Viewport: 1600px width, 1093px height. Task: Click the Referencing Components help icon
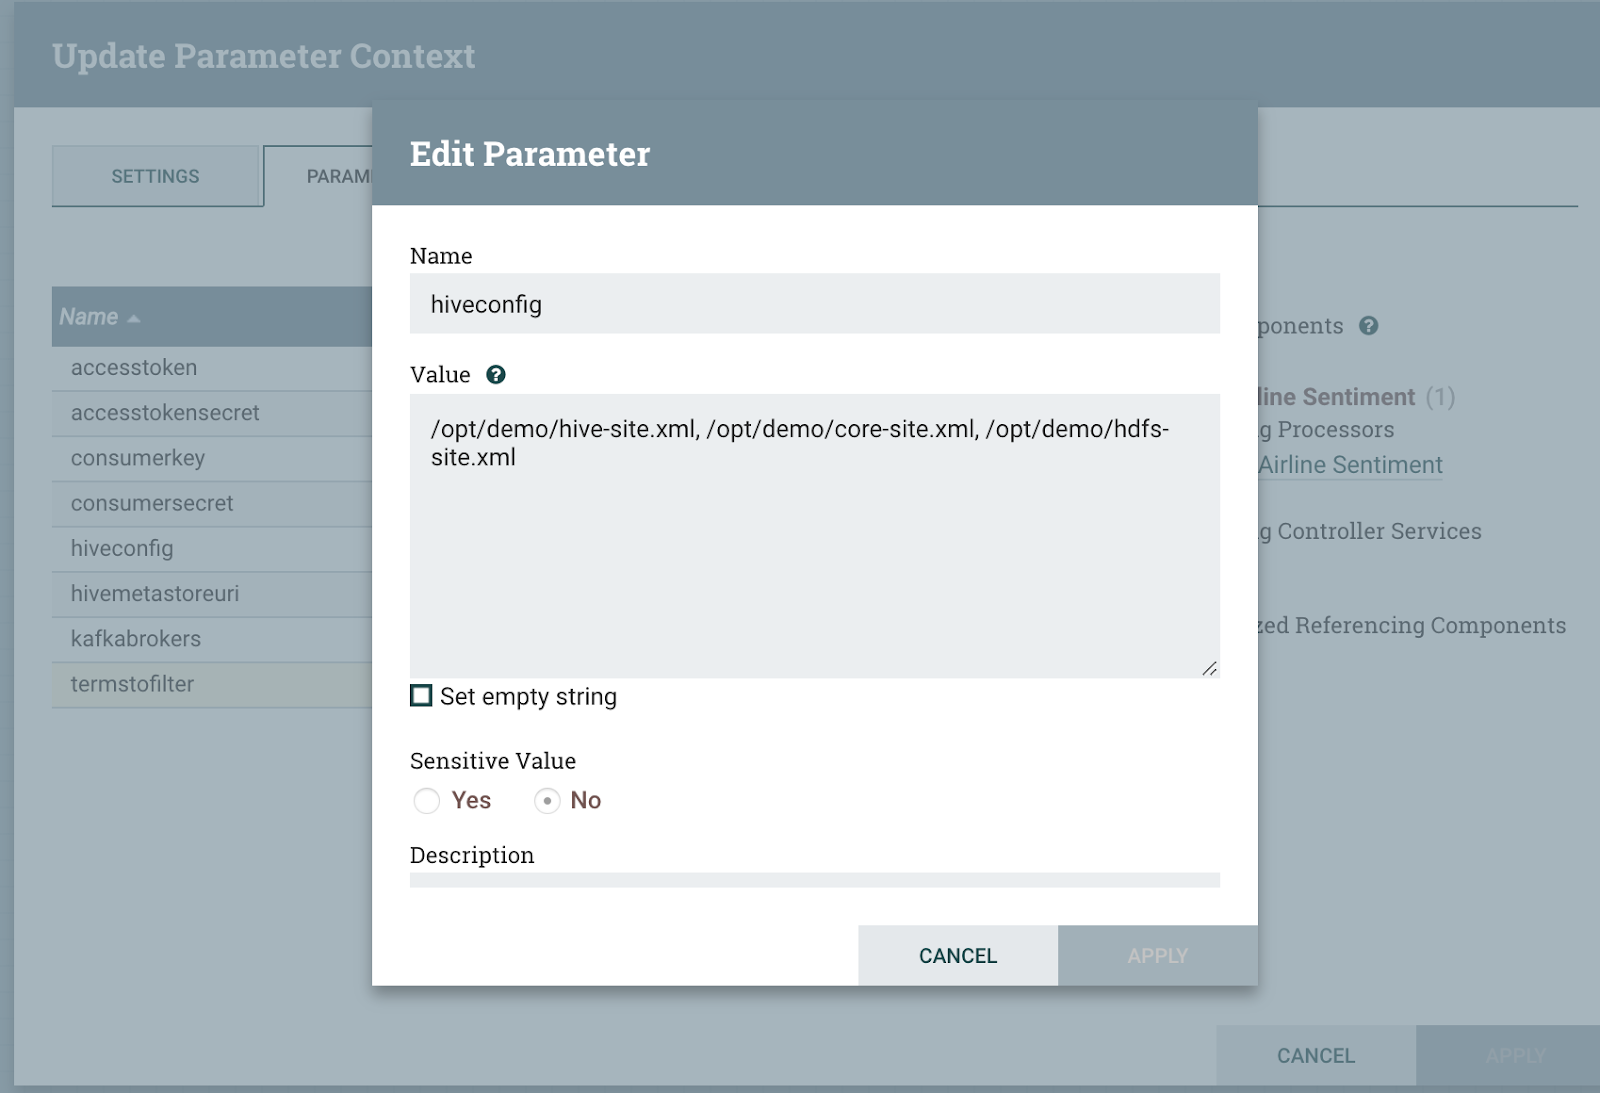pyautogui.click(x=1369, y=326)
